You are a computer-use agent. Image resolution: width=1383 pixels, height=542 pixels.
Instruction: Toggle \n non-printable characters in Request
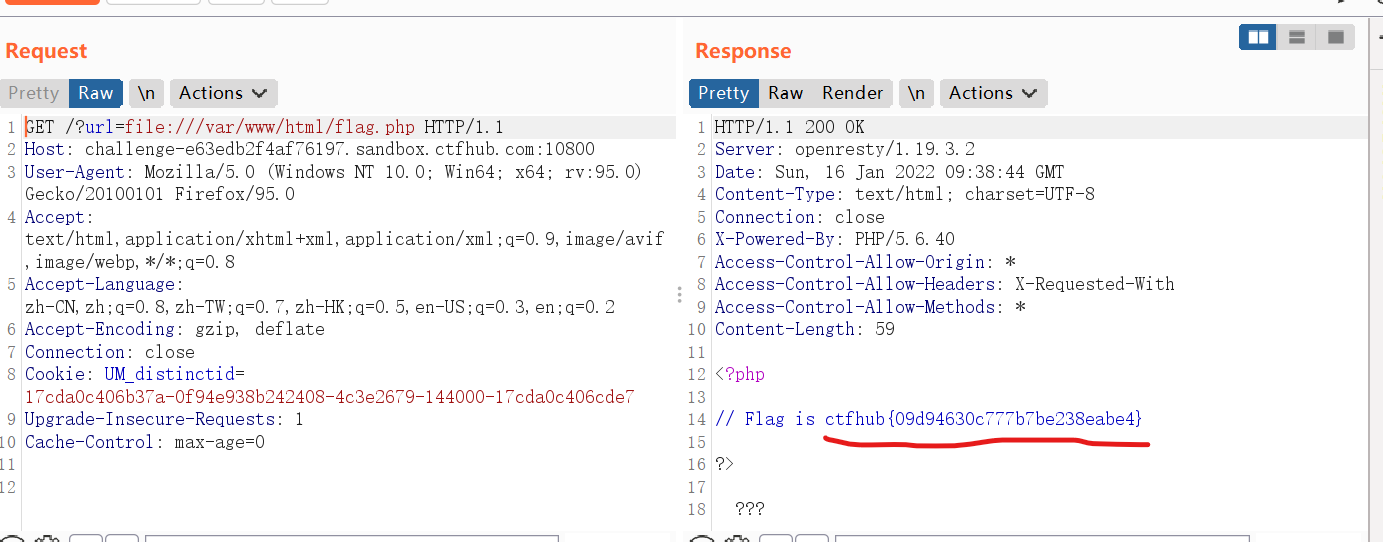[x=147, y=93]
